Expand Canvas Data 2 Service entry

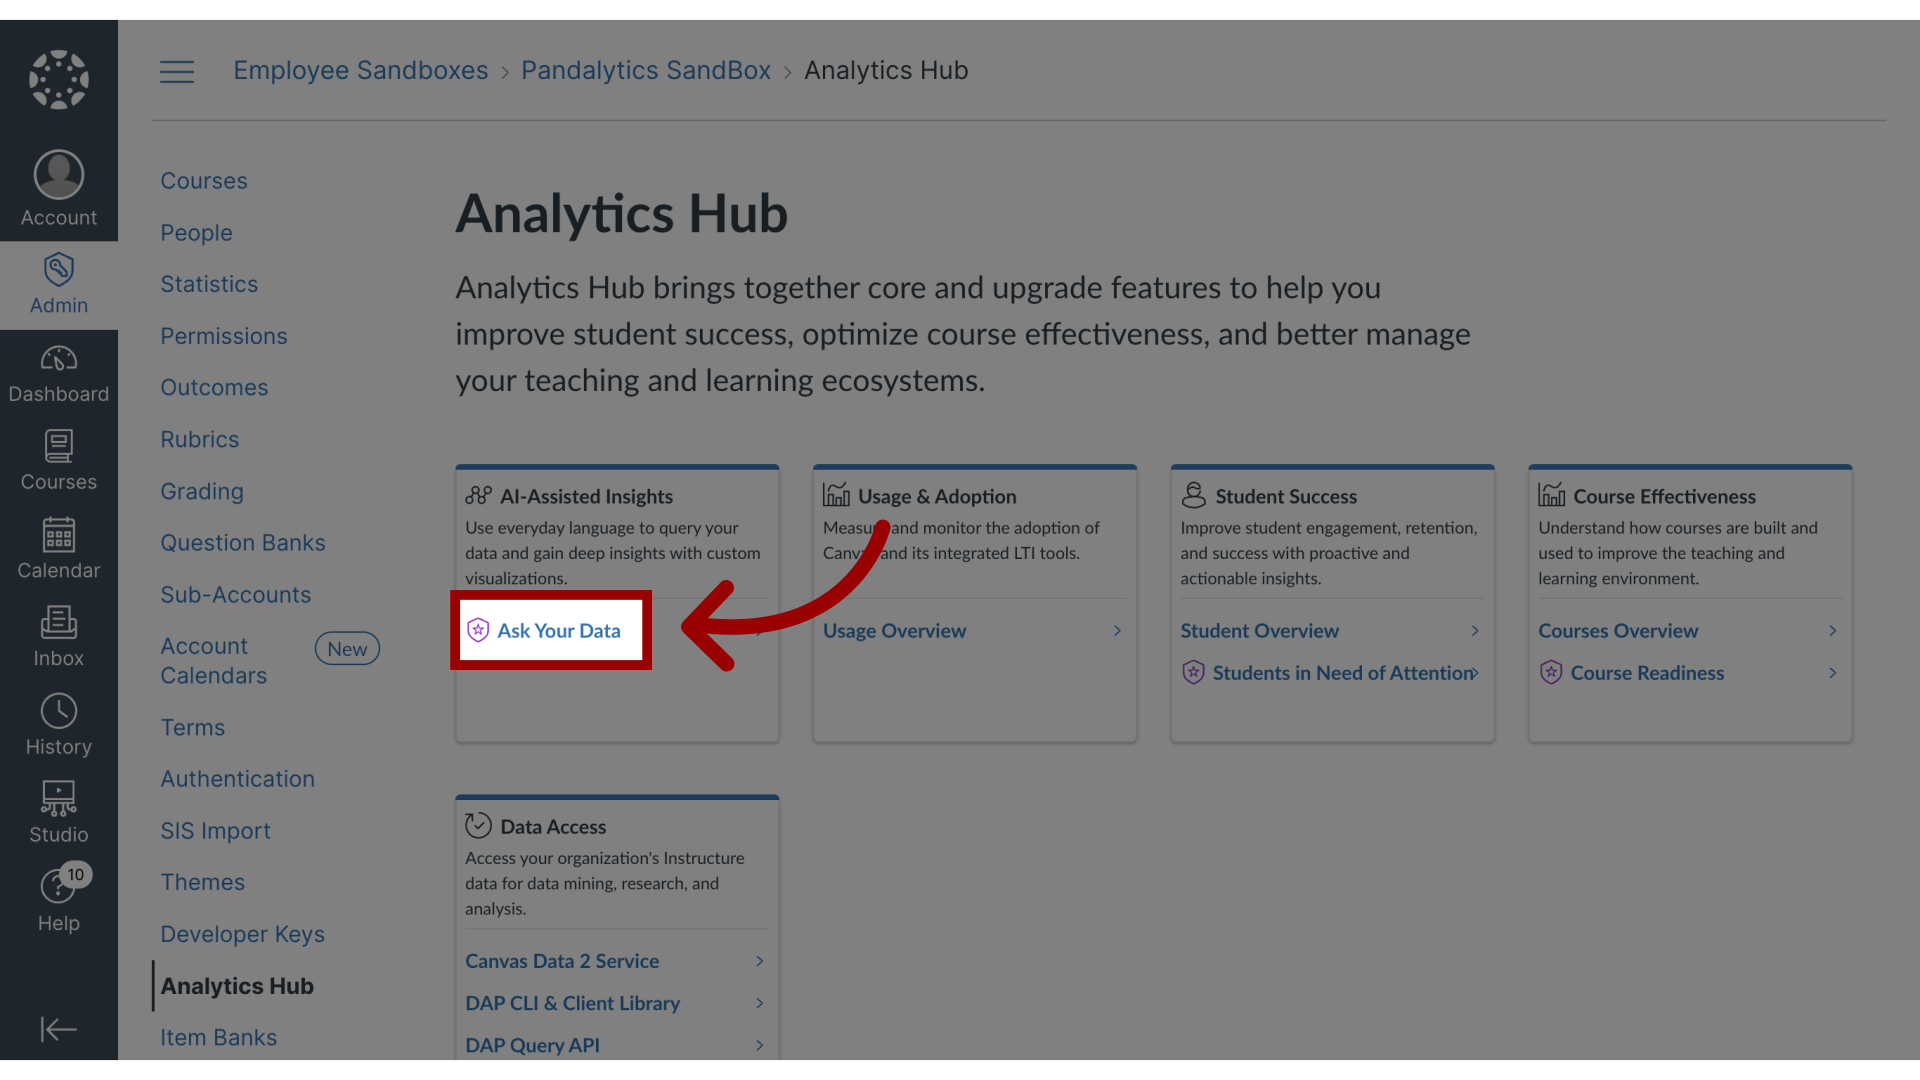coord(761,960)
